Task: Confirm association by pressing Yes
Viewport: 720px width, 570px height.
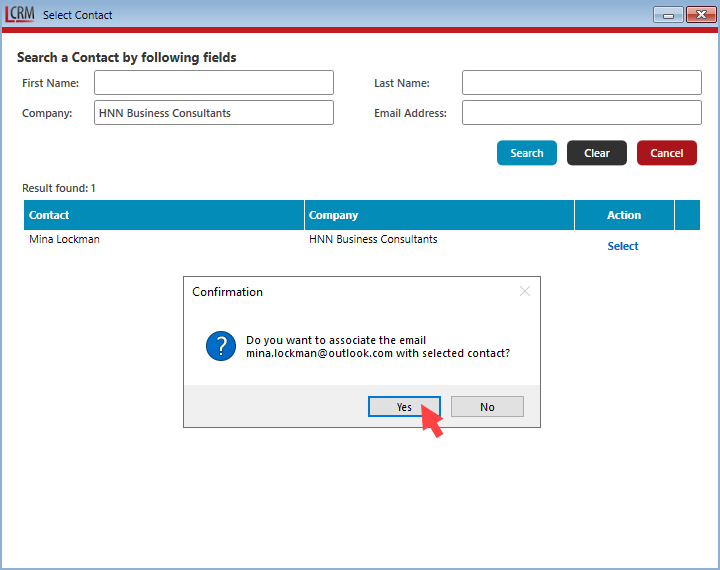Action: (404, 407)
